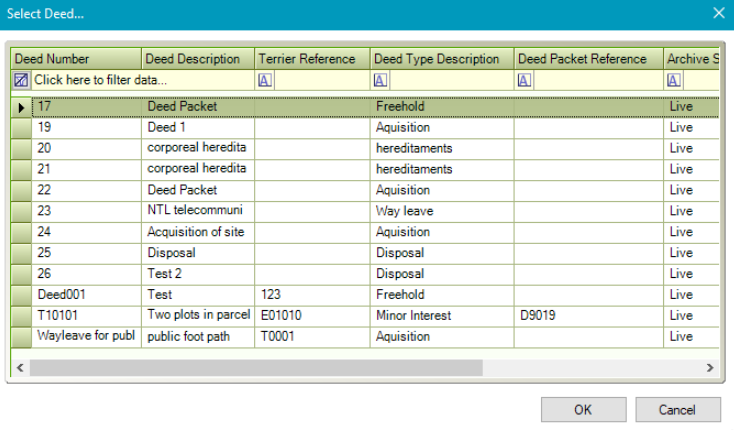Click the Deed Type Description column header
The height and width of the screenshot is (430, 734).
[x=441, y=59]
